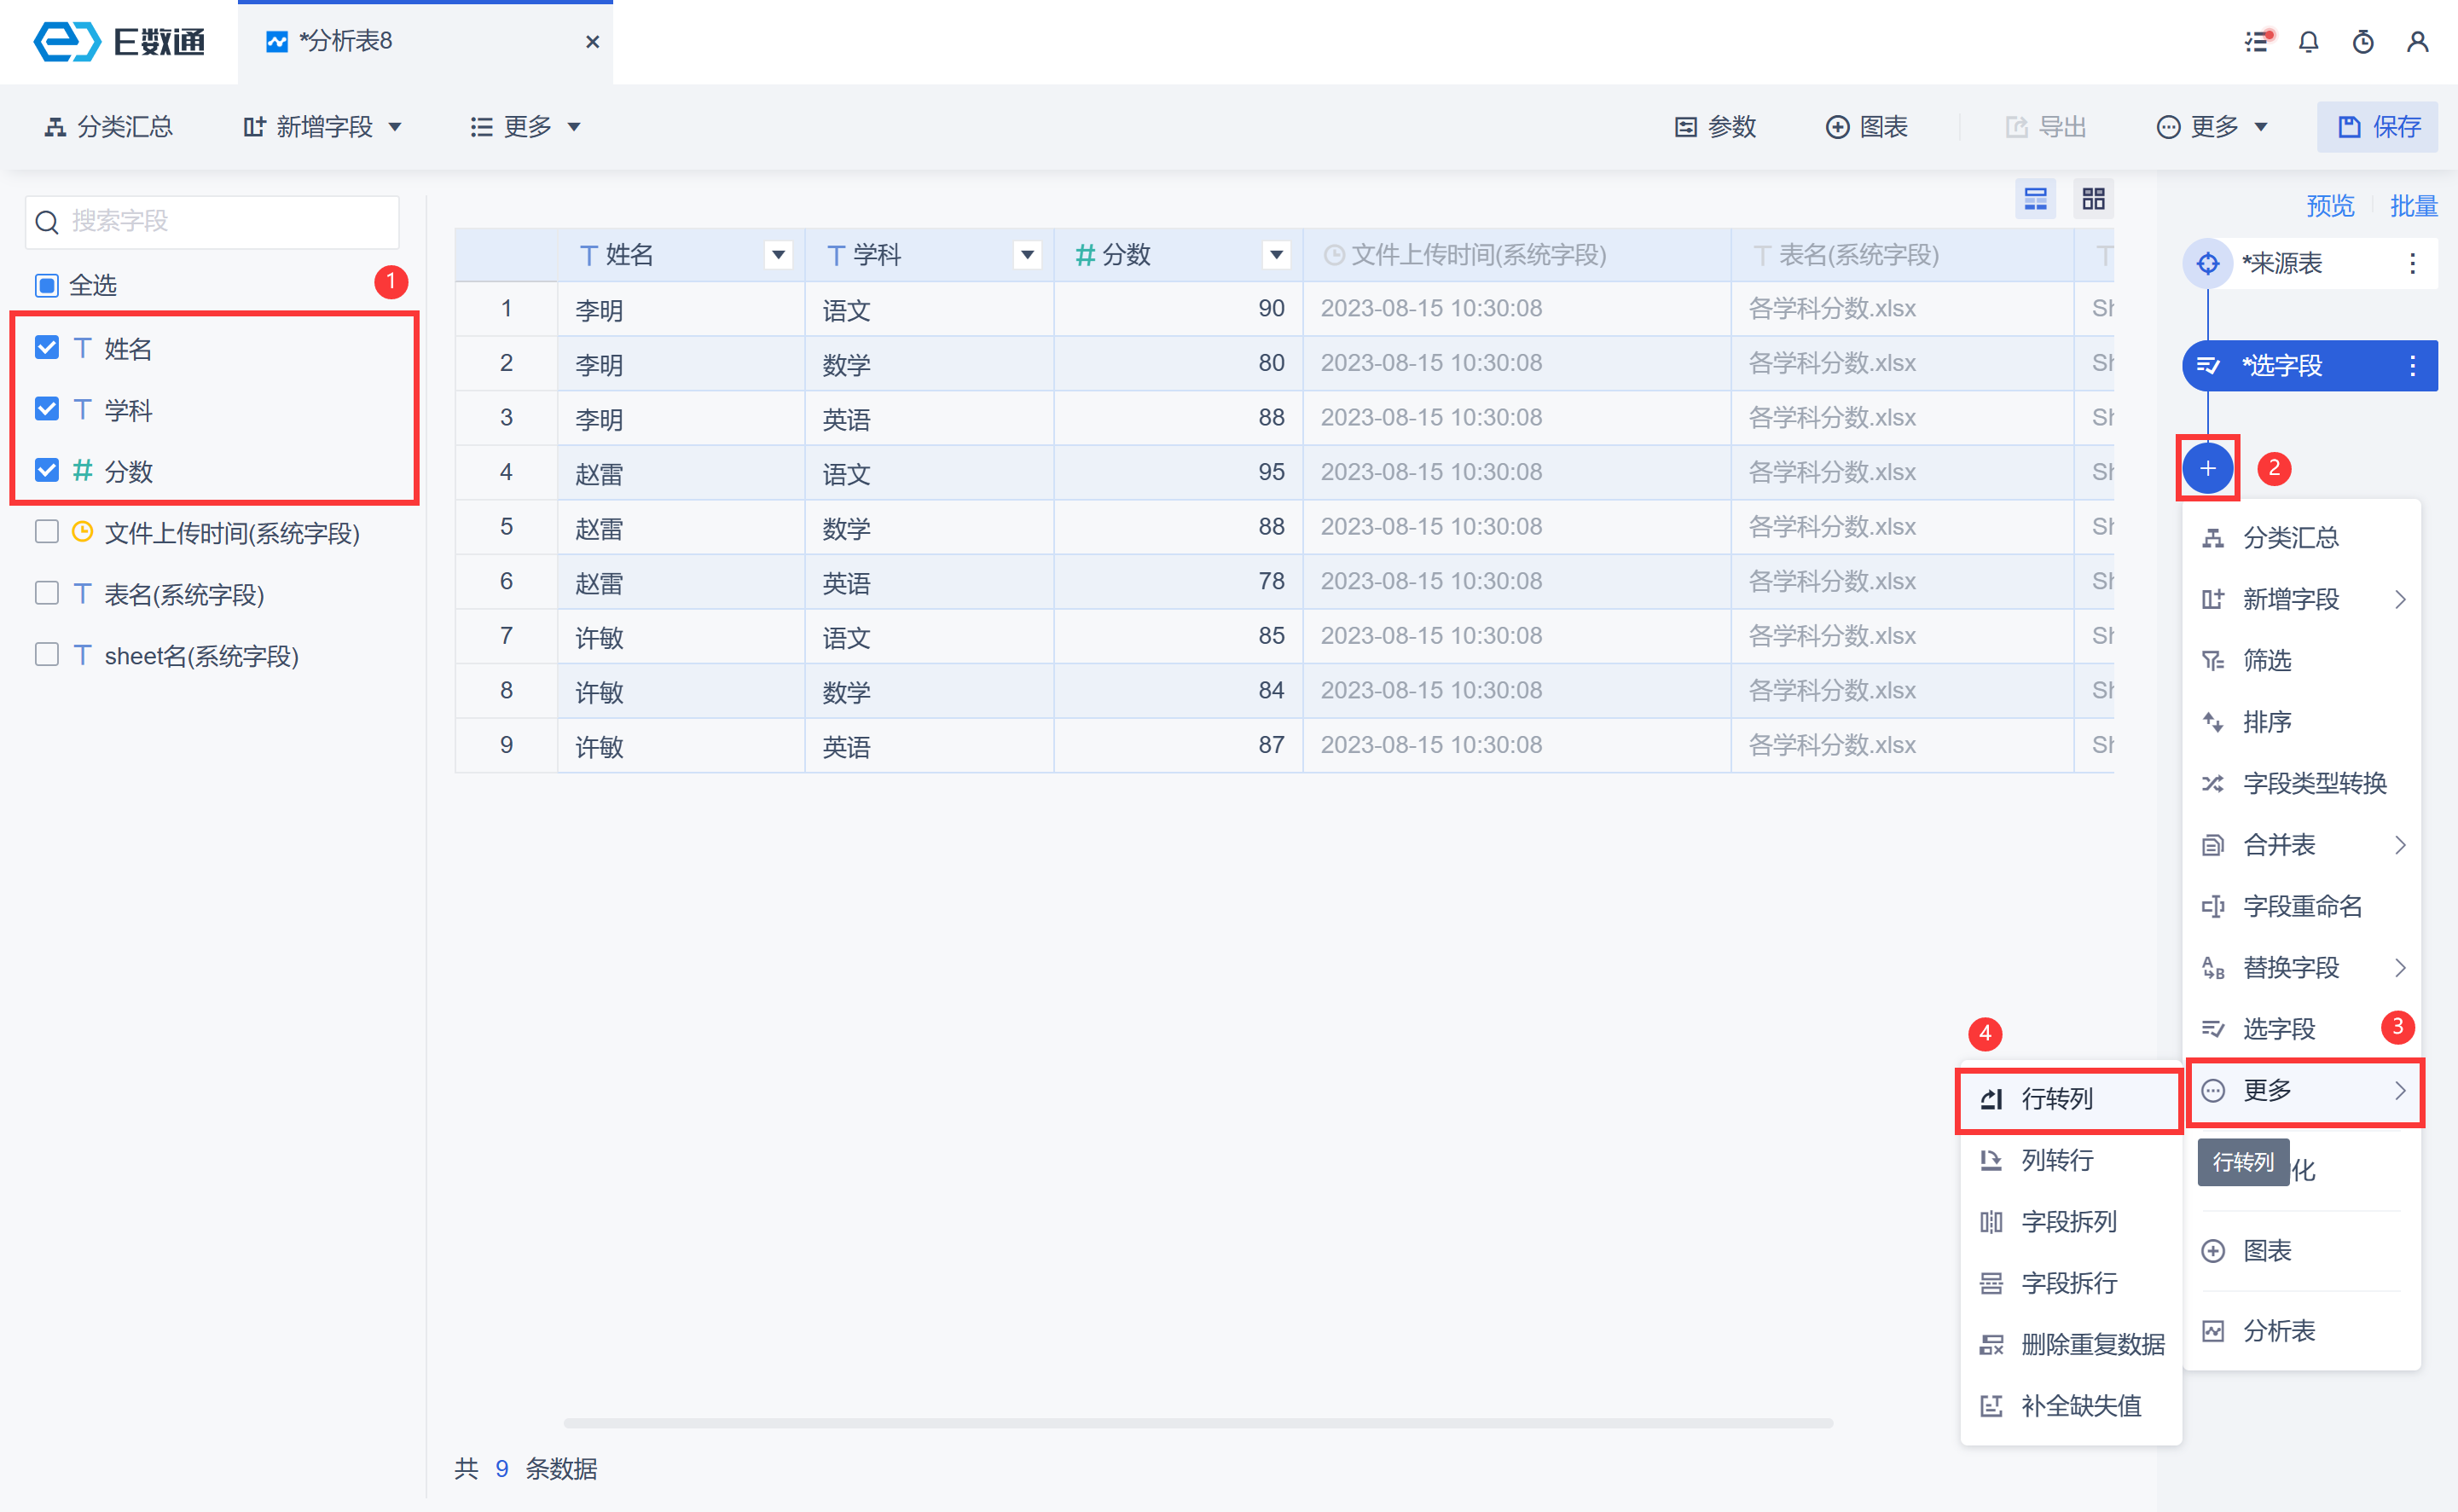The height and width of the screenshot is (1512, 2458).
Task: Click the 保存 save button
Action: [x=2377, y=127]
